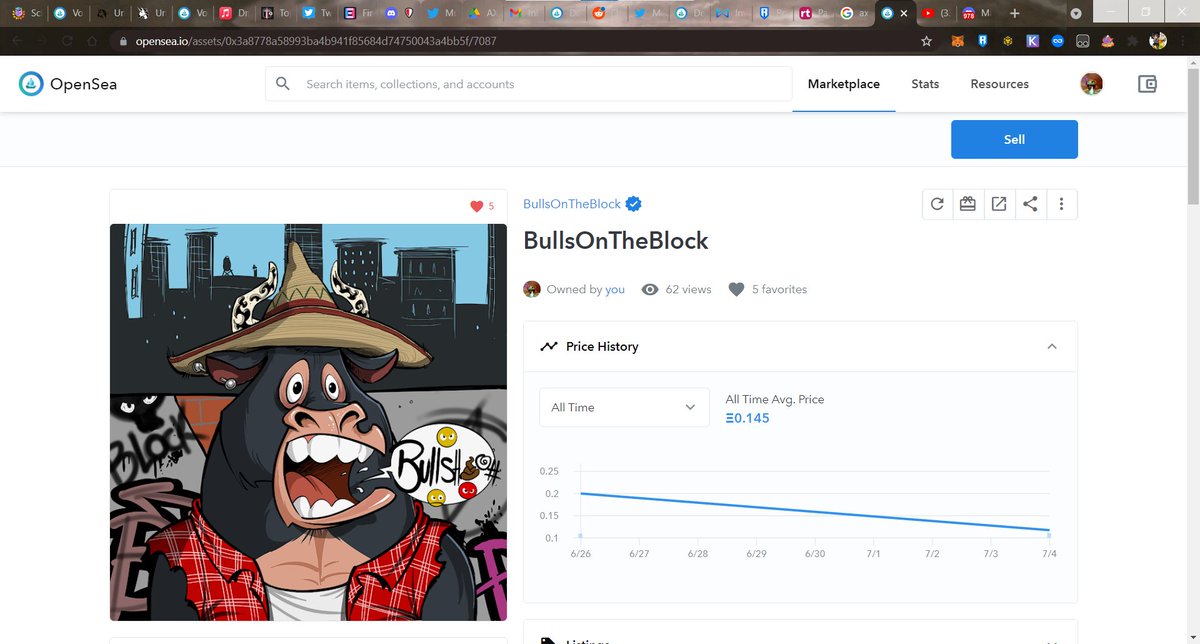This screenshot has width=1200, height=644.
Task: Click the "62 views" text
Action: (x=688, y=289)
